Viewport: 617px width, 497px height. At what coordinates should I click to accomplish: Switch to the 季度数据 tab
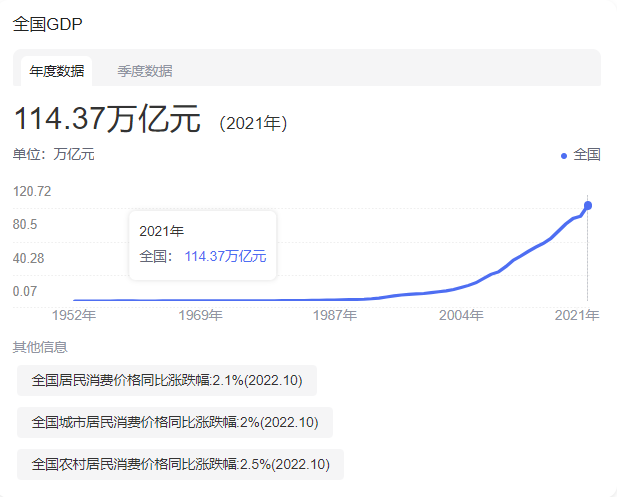144,71
